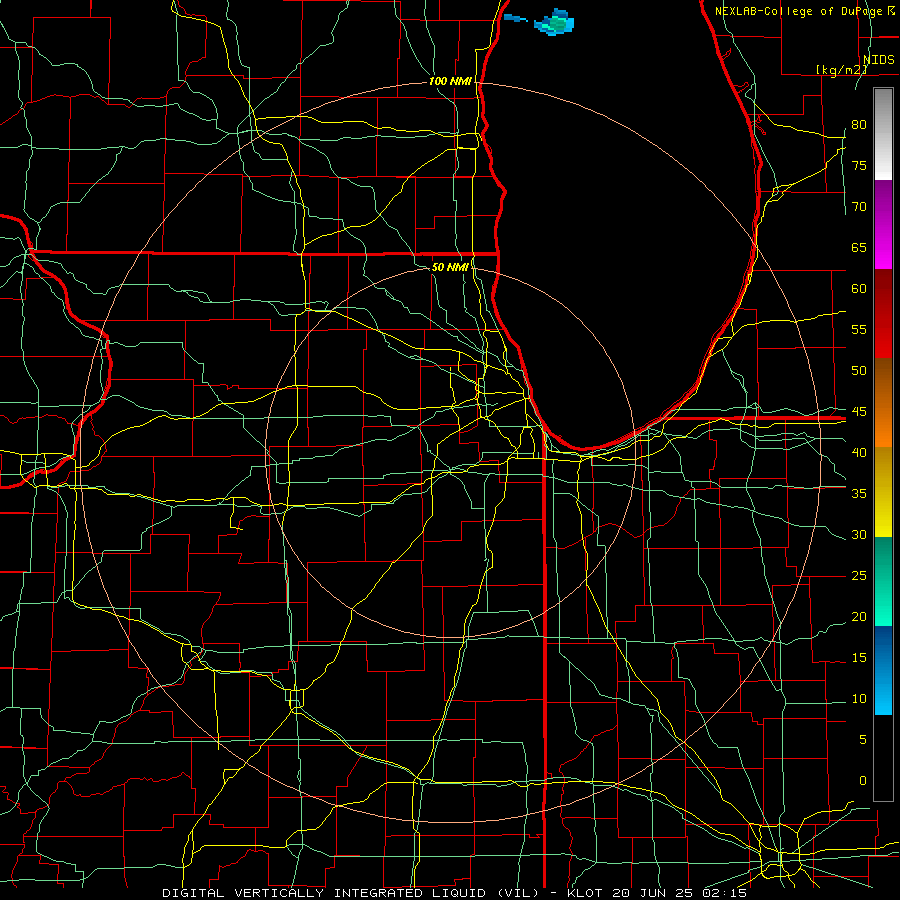The height and width of the screenshot is (900, 900).
Task: Click the 50 NMI range ring label
Action: coord(449,267)
